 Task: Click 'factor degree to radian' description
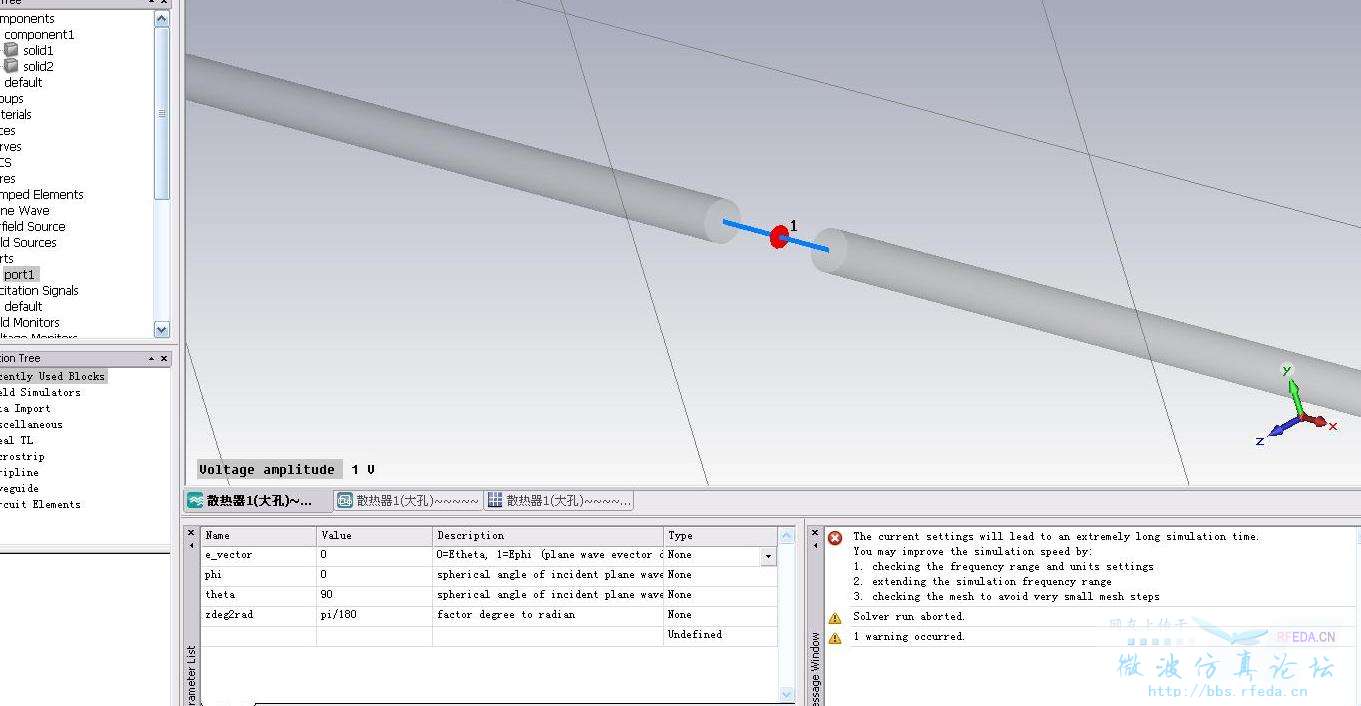pos(506,615)
